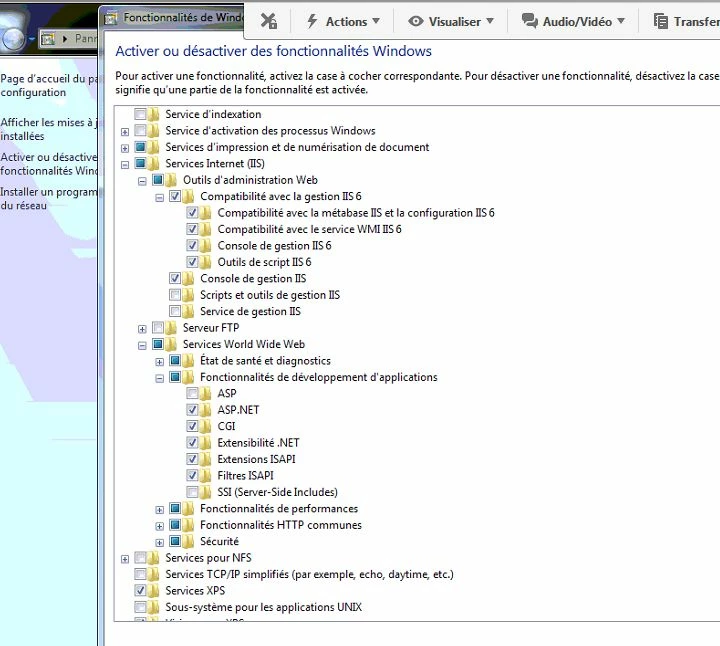Image resolution: width=720 pixels, height=646 pixels.
Task: Expand Services d'impression et de numérisation node
Action: coord(125,148)
